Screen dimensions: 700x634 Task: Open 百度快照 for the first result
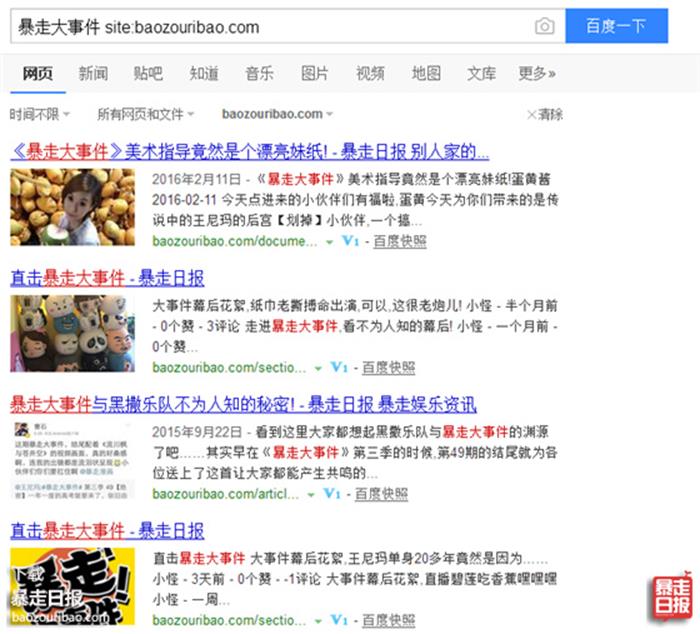tap(400, 242)
